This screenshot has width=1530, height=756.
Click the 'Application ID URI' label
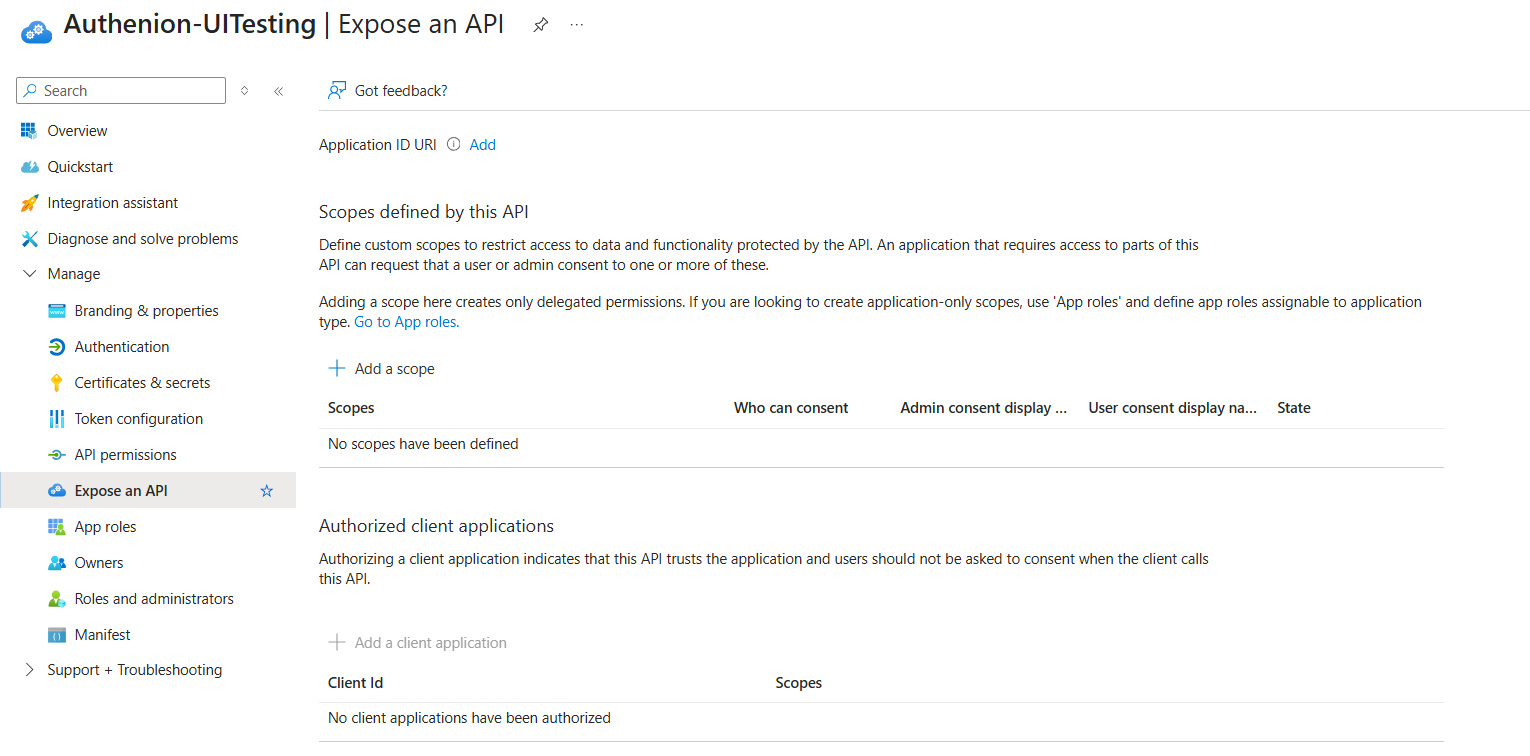pyautogui.click(x=378, y=145)
